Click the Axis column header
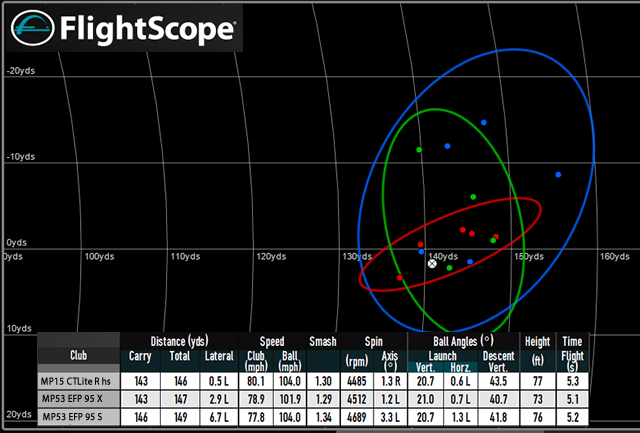The height and width of the screenshot is (433, 640). click(x=390, y=361)
